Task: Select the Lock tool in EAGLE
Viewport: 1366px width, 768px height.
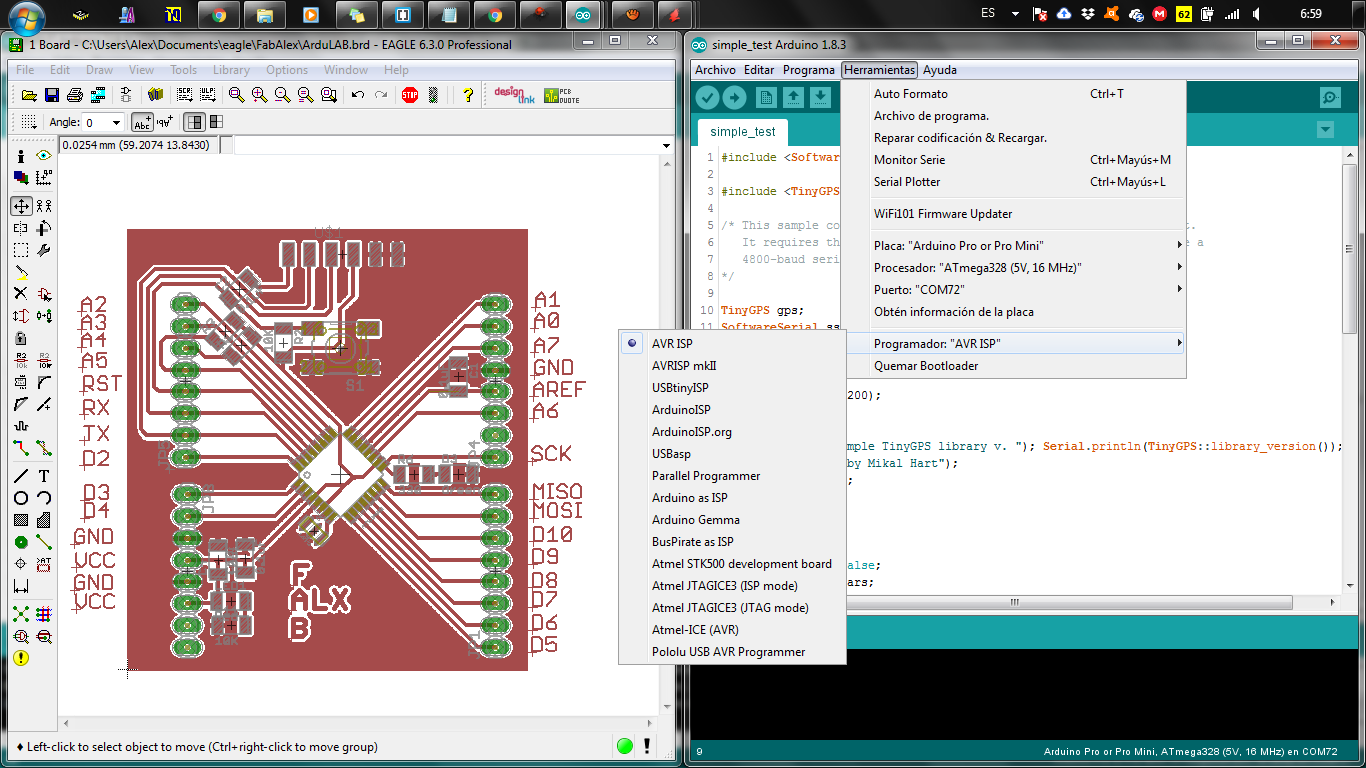Action: click(x=21, y=338)
